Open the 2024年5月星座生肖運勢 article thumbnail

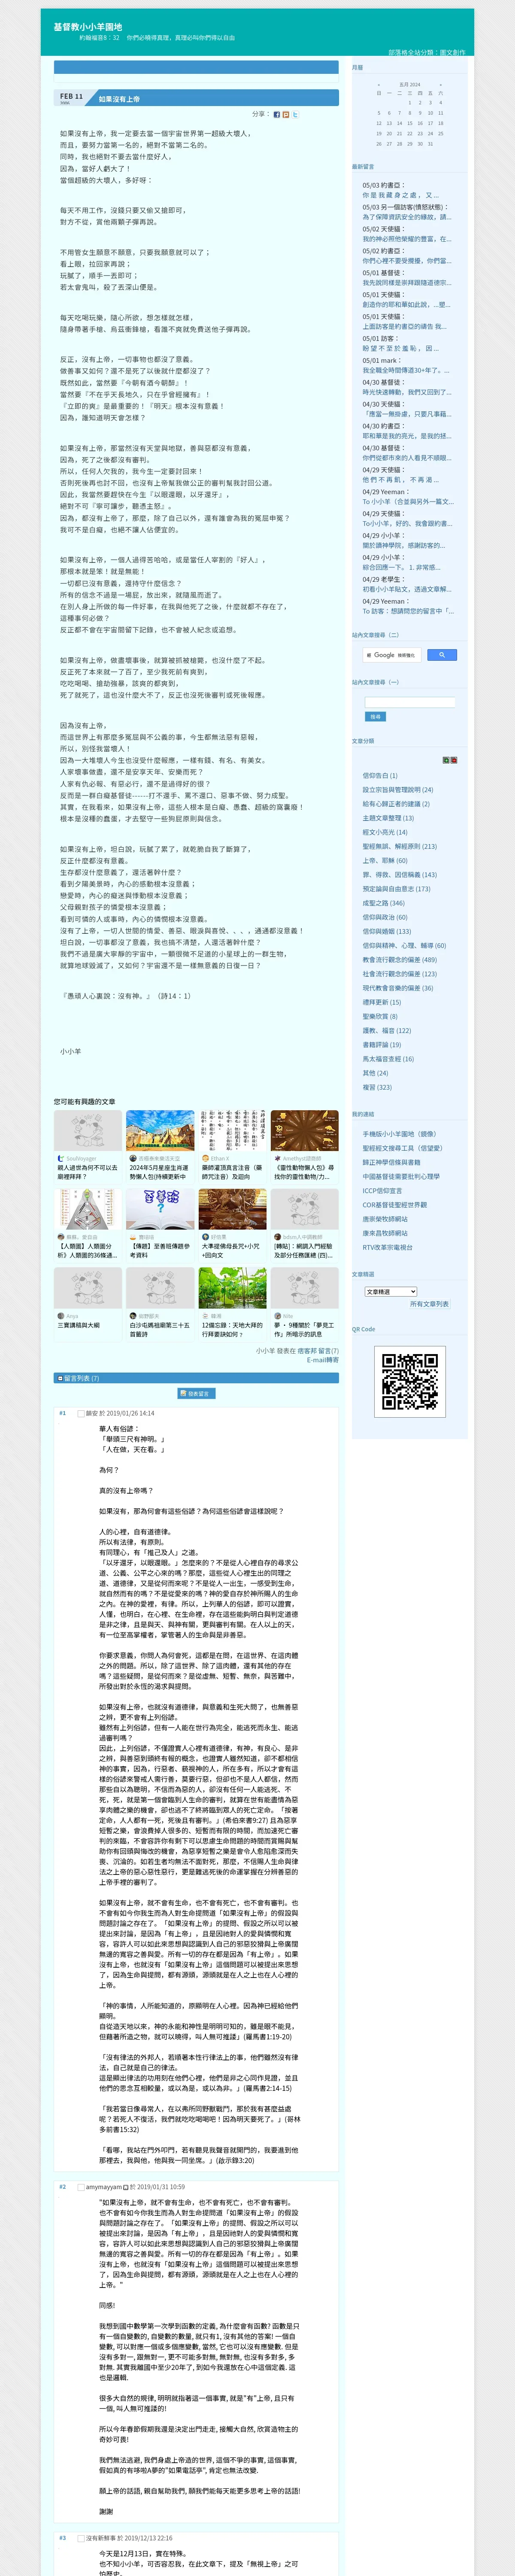pyautogui.click(x=160, y=1131)
